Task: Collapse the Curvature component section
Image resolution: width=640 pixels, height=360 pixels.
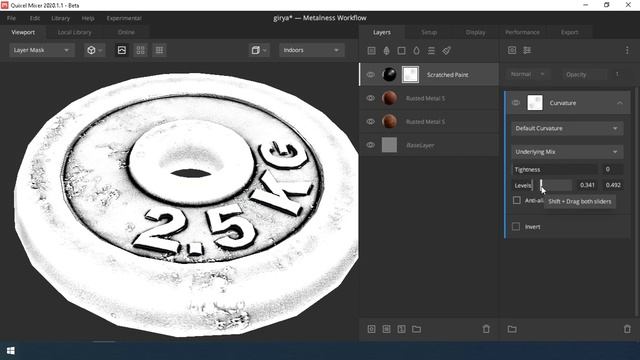Action: coord(620,103)
